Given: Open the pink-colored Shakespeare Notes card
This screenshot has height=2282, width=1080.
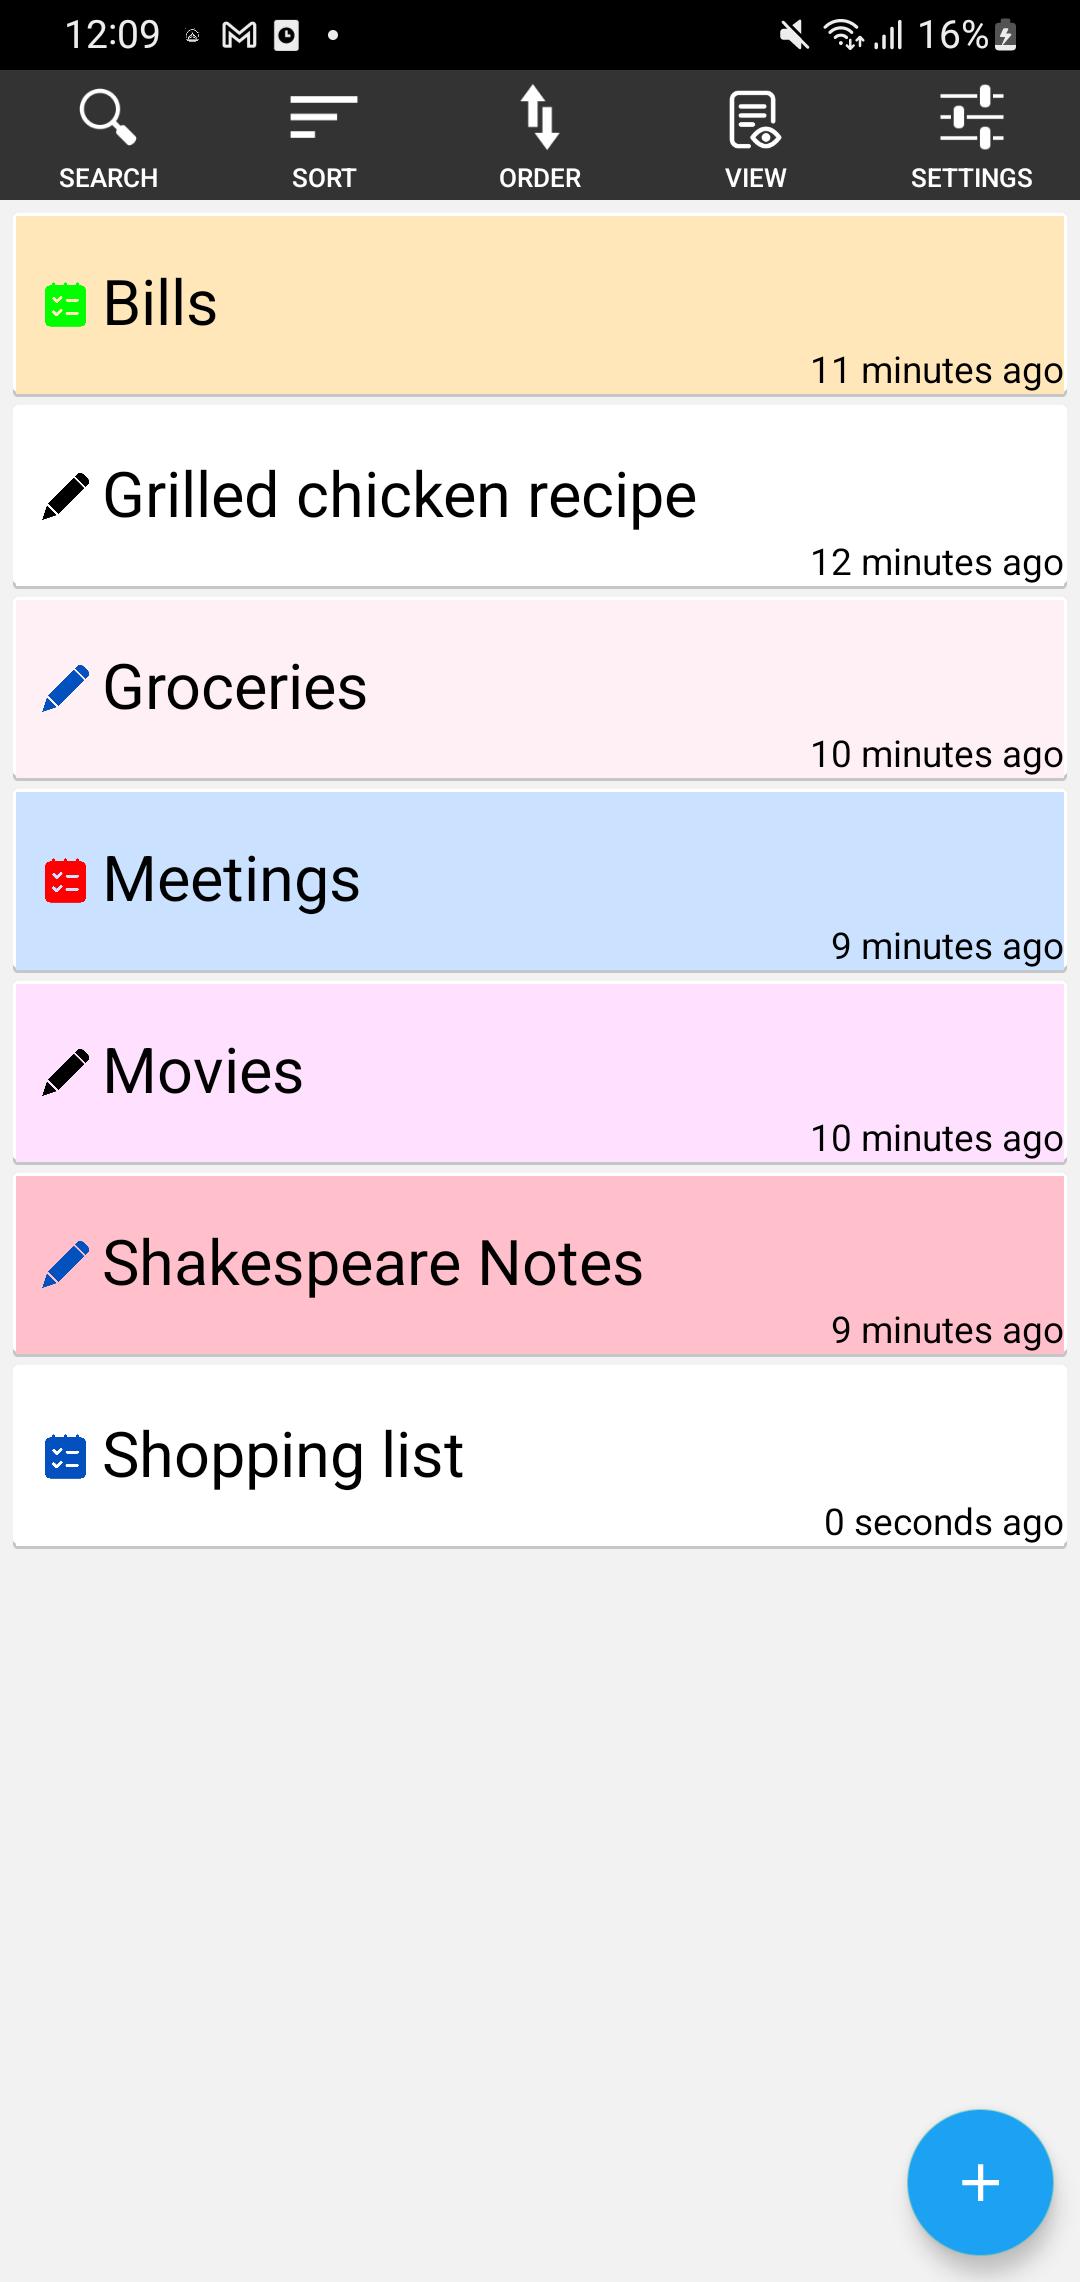Looking at the screenshot, I should click(540, 1265).
